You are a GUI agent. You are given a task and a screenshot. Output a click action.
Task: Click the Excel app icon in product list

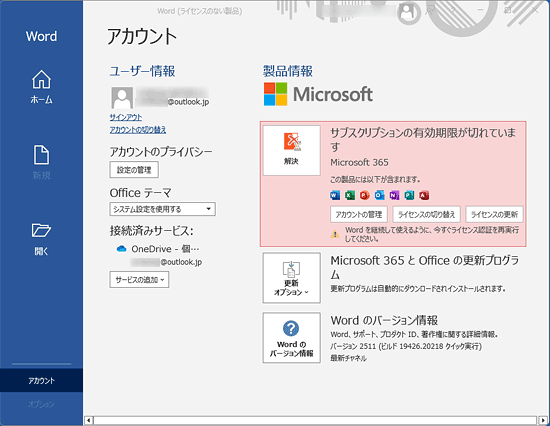pyautogui.click(x=350, y=195)
